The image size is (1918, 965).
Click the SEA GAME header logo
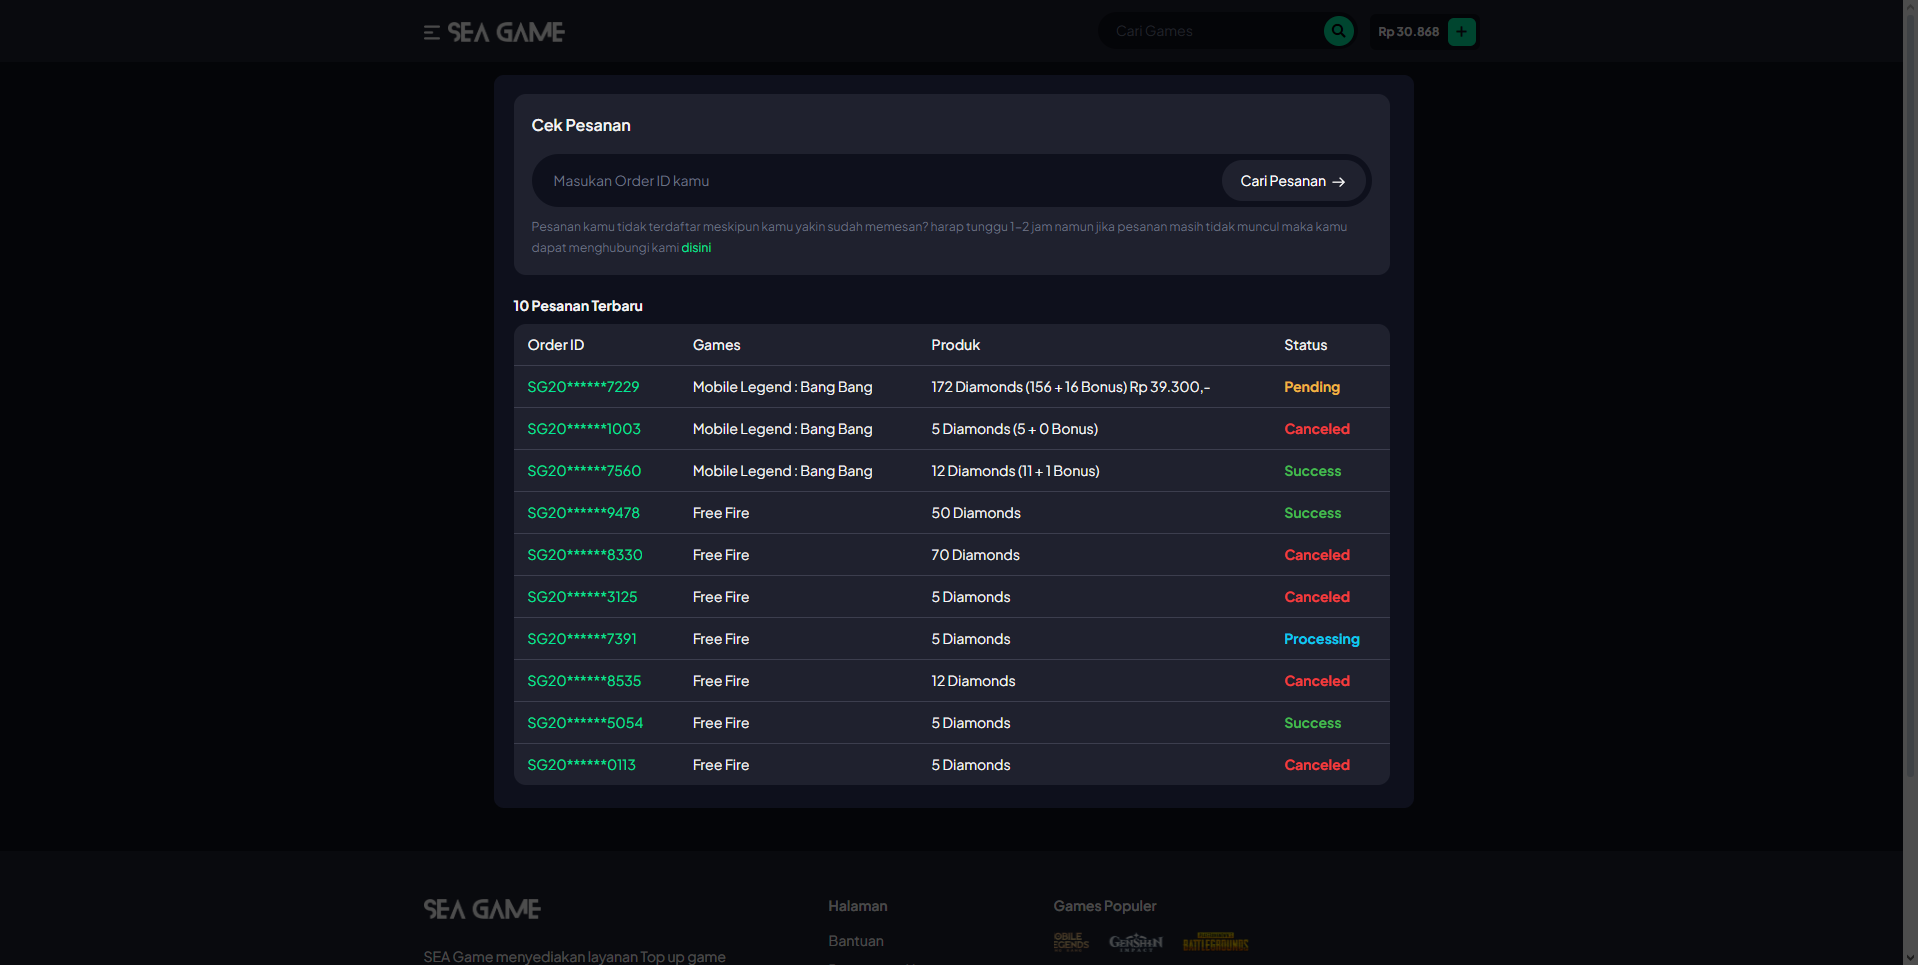point(506,32)
